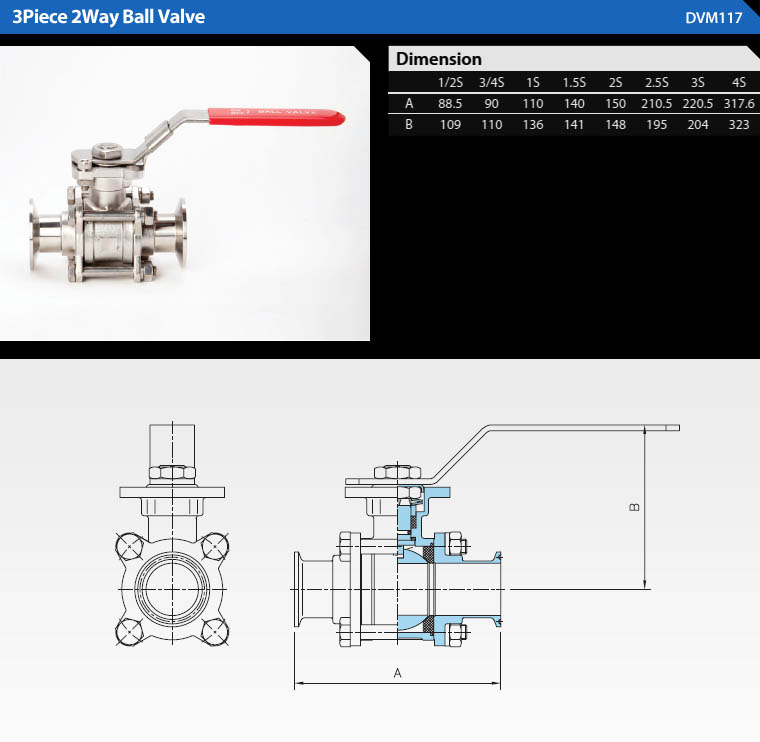Viewport: 760px width, 742px height.
Task: Click the value 317.6 in row A
Action: coord(739,104)
